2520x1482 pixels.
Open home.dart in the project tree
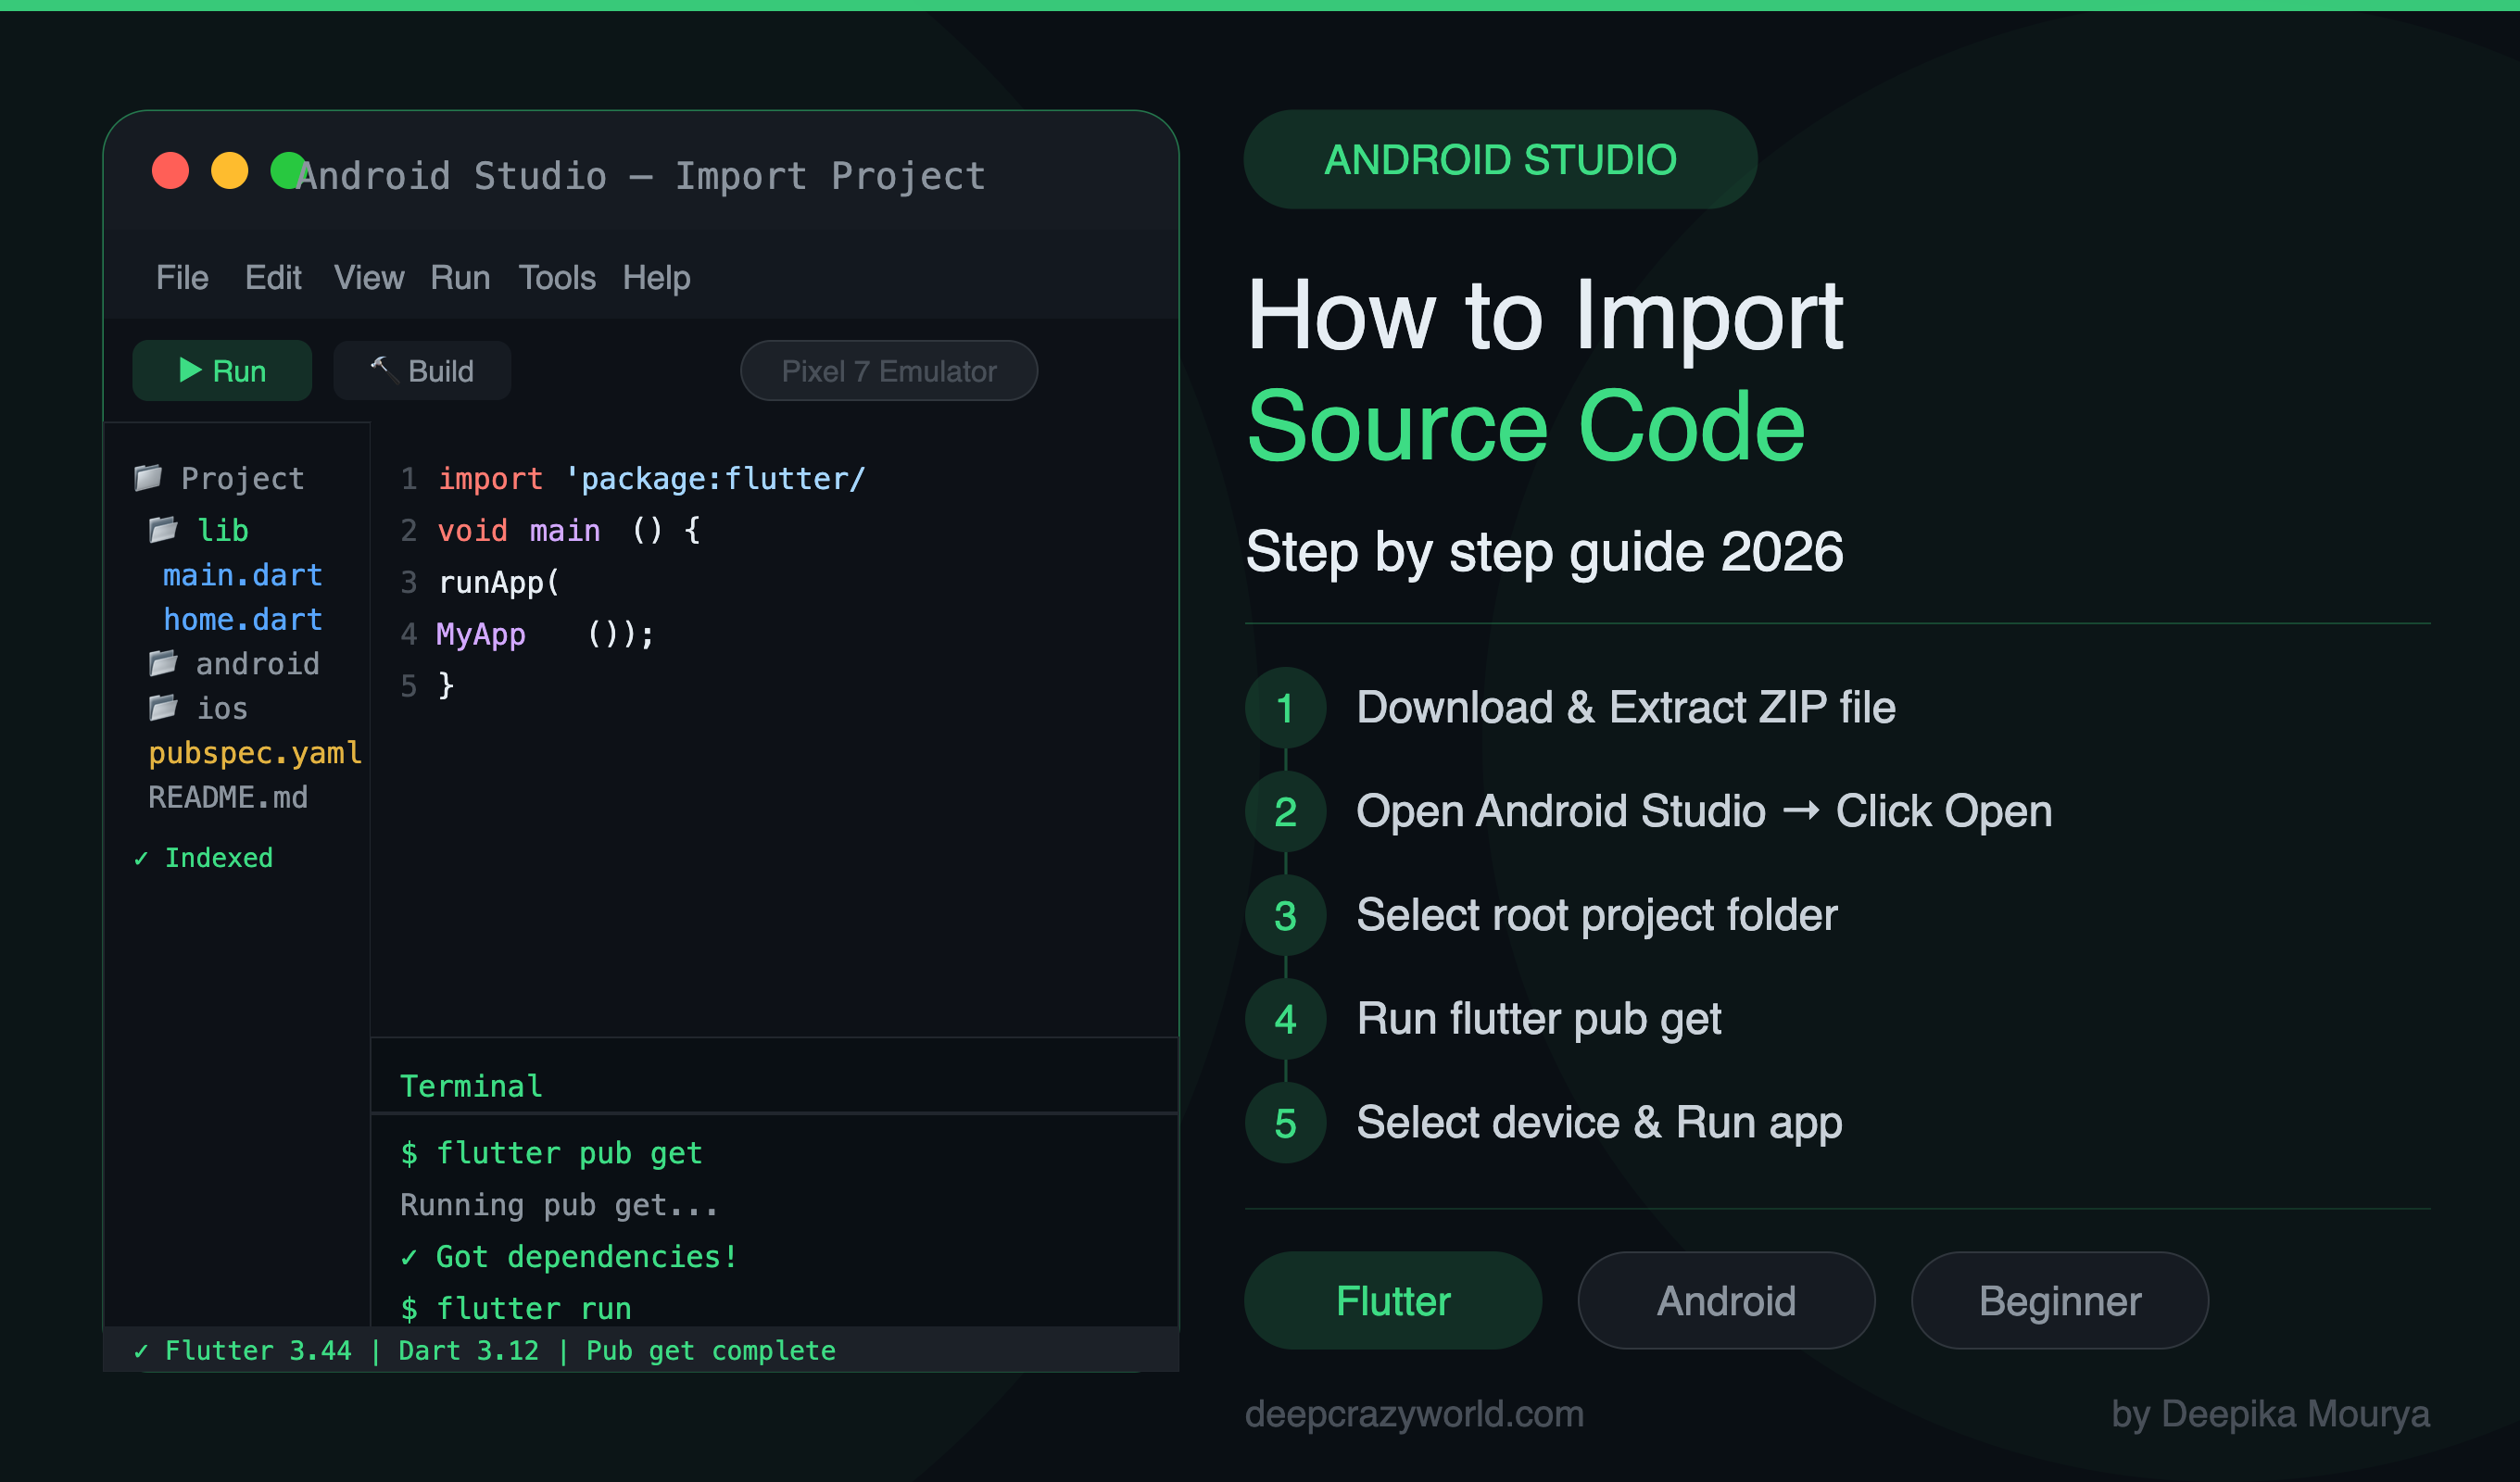[x=243, y=619]
